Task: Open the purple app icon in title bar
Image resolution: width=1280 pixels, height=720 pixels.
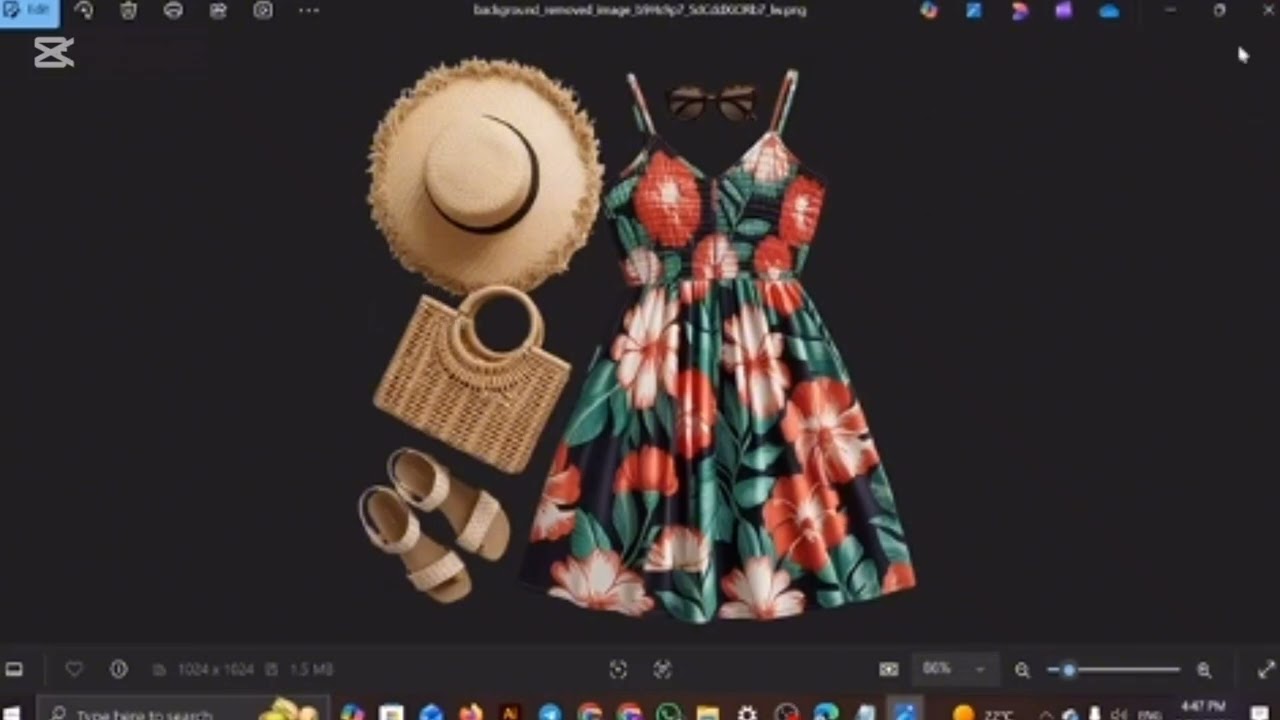Action: pyautogui.click(x=1063, y=11)
